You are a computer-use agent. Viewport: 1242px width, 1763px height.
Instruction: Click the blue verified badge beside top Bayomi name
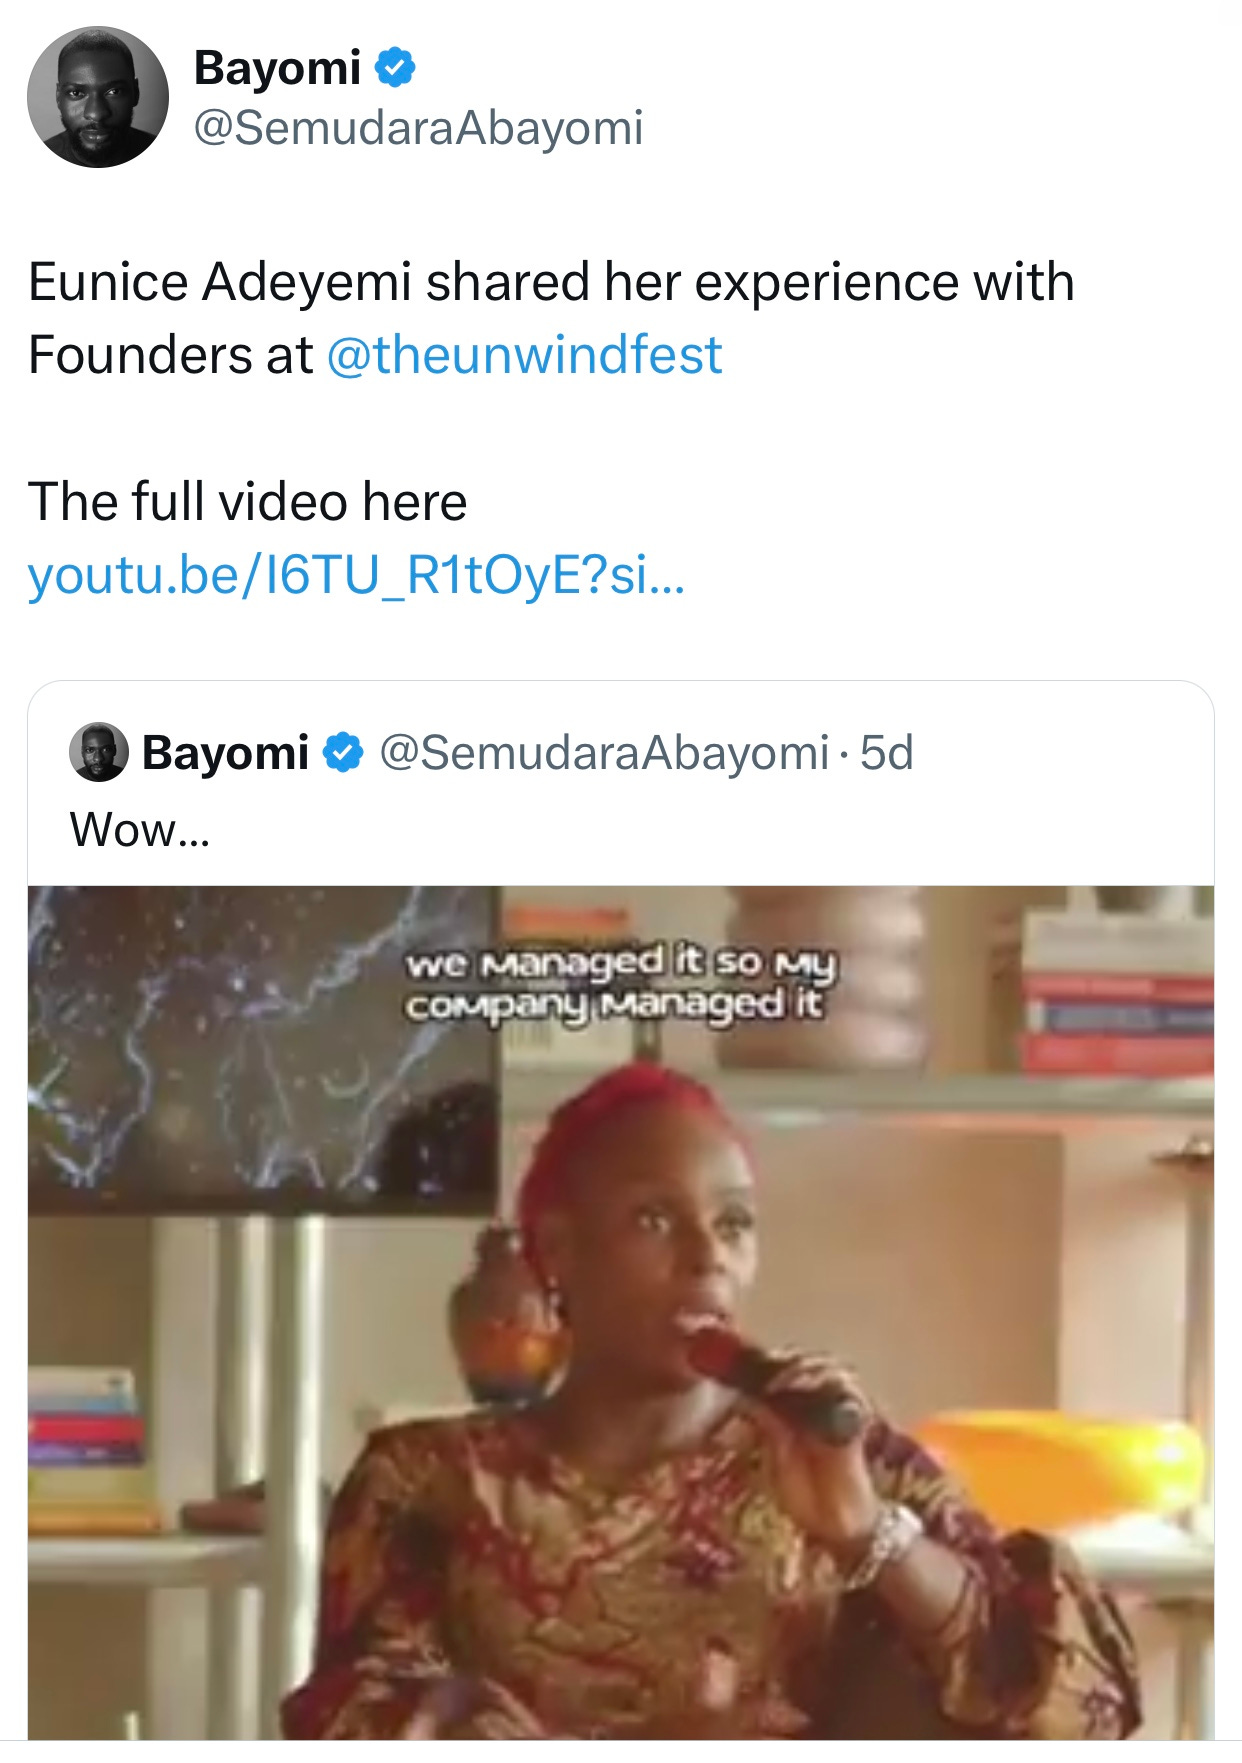[395, 67]
